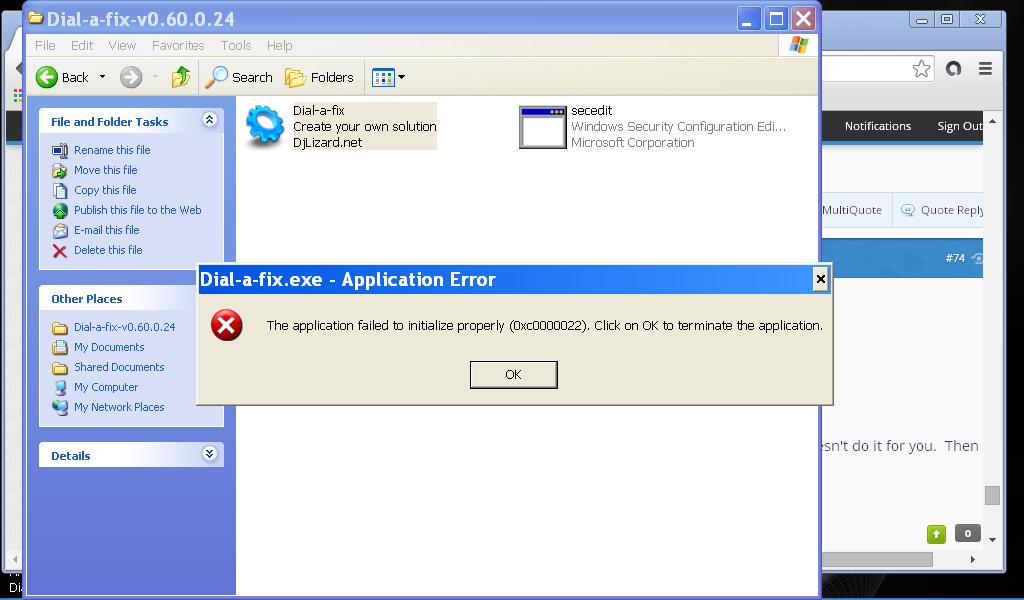The image size is (1024, 600).
Task: Click the red X Delete icon
Action: (60, 251)
